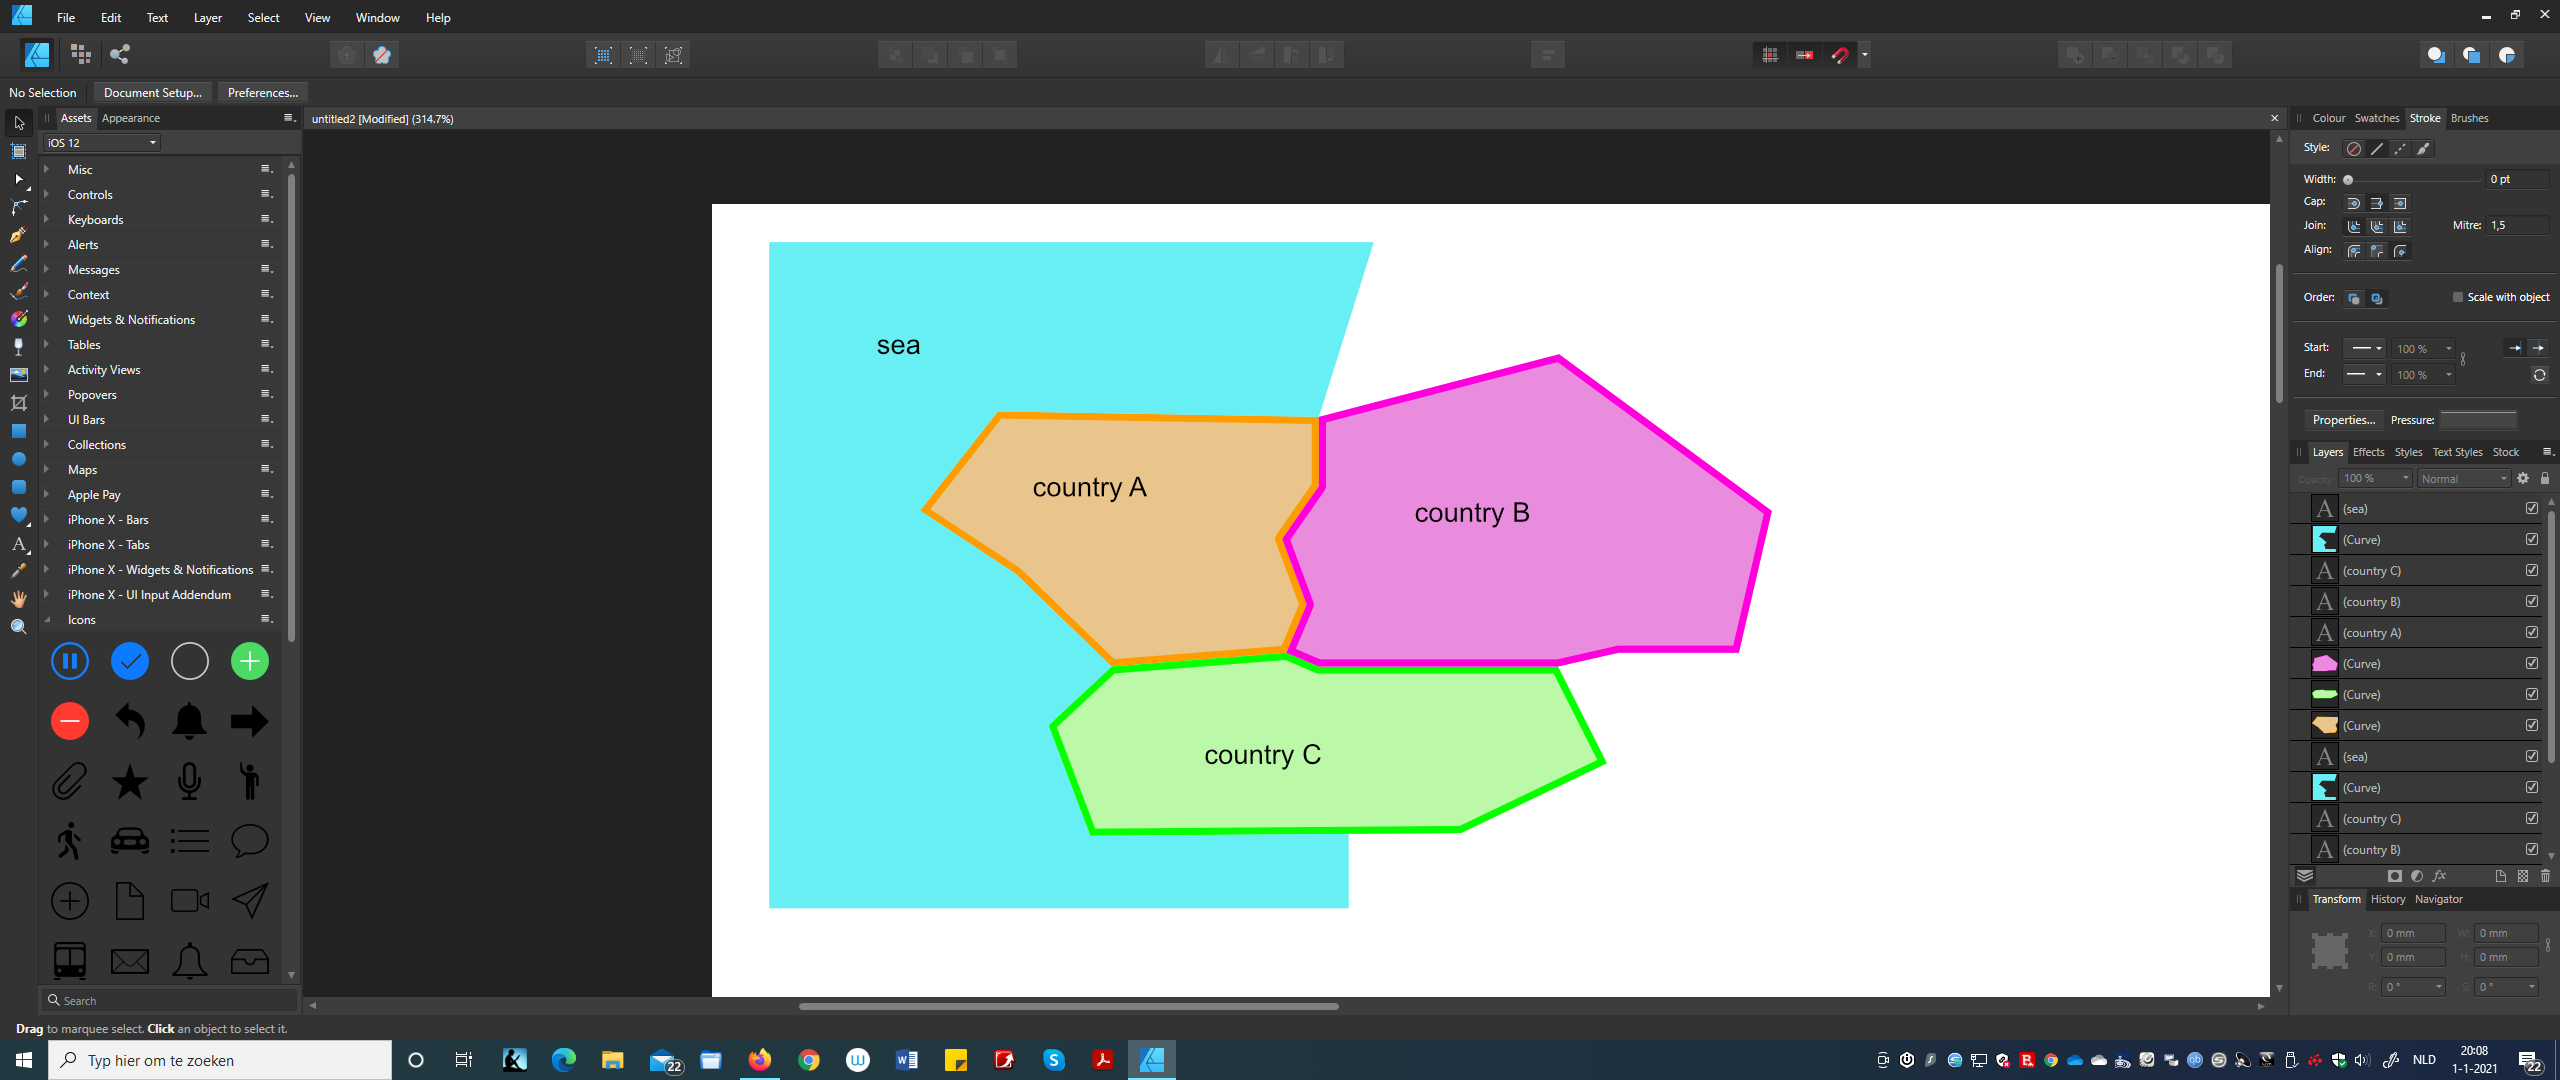This screenshot has height=1080, width=2560.
Task: Open Google Chrome from the taskbar
Action: [x=809, y=1060]
